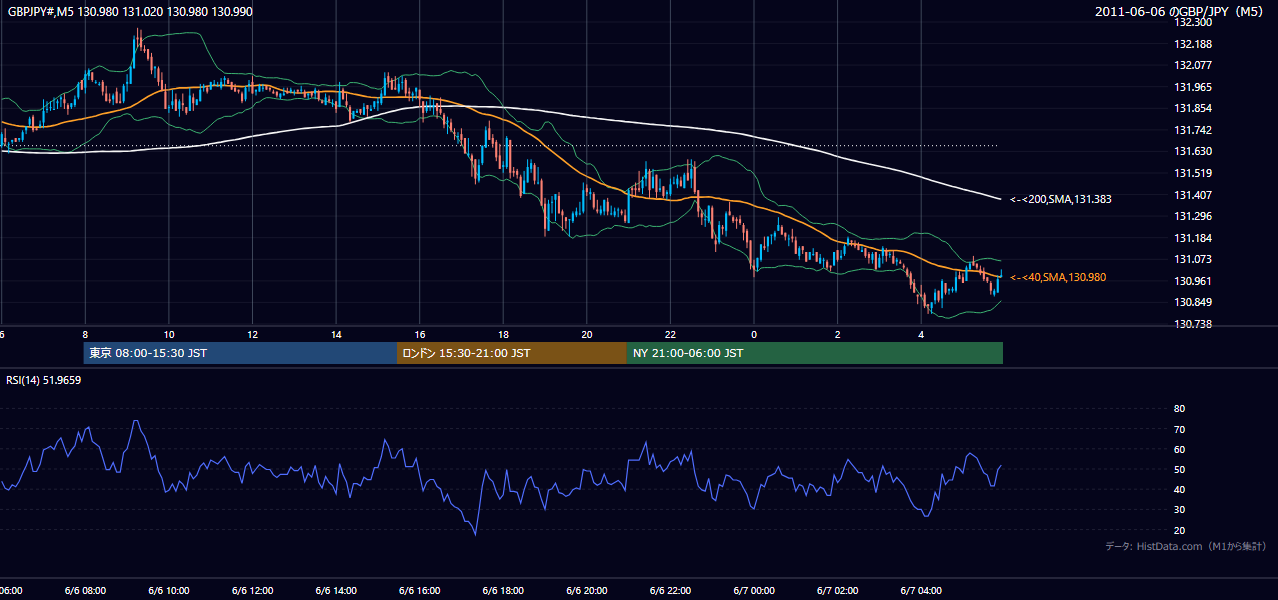Click the RSI scale level 80
This screenshot has height=600, width=1278.
pos(1179,409)
